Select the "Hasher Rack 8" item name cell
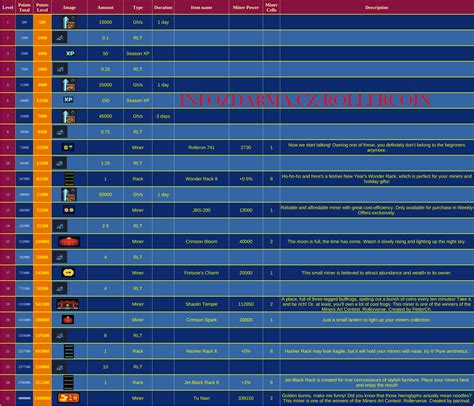 pyautogui.click(x=201, y=351)
